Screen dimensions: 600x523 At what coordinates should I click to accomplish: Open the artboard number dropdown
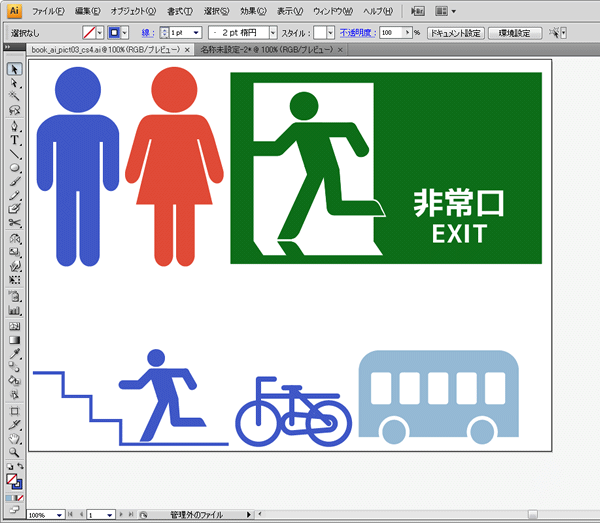pos(109,515)
